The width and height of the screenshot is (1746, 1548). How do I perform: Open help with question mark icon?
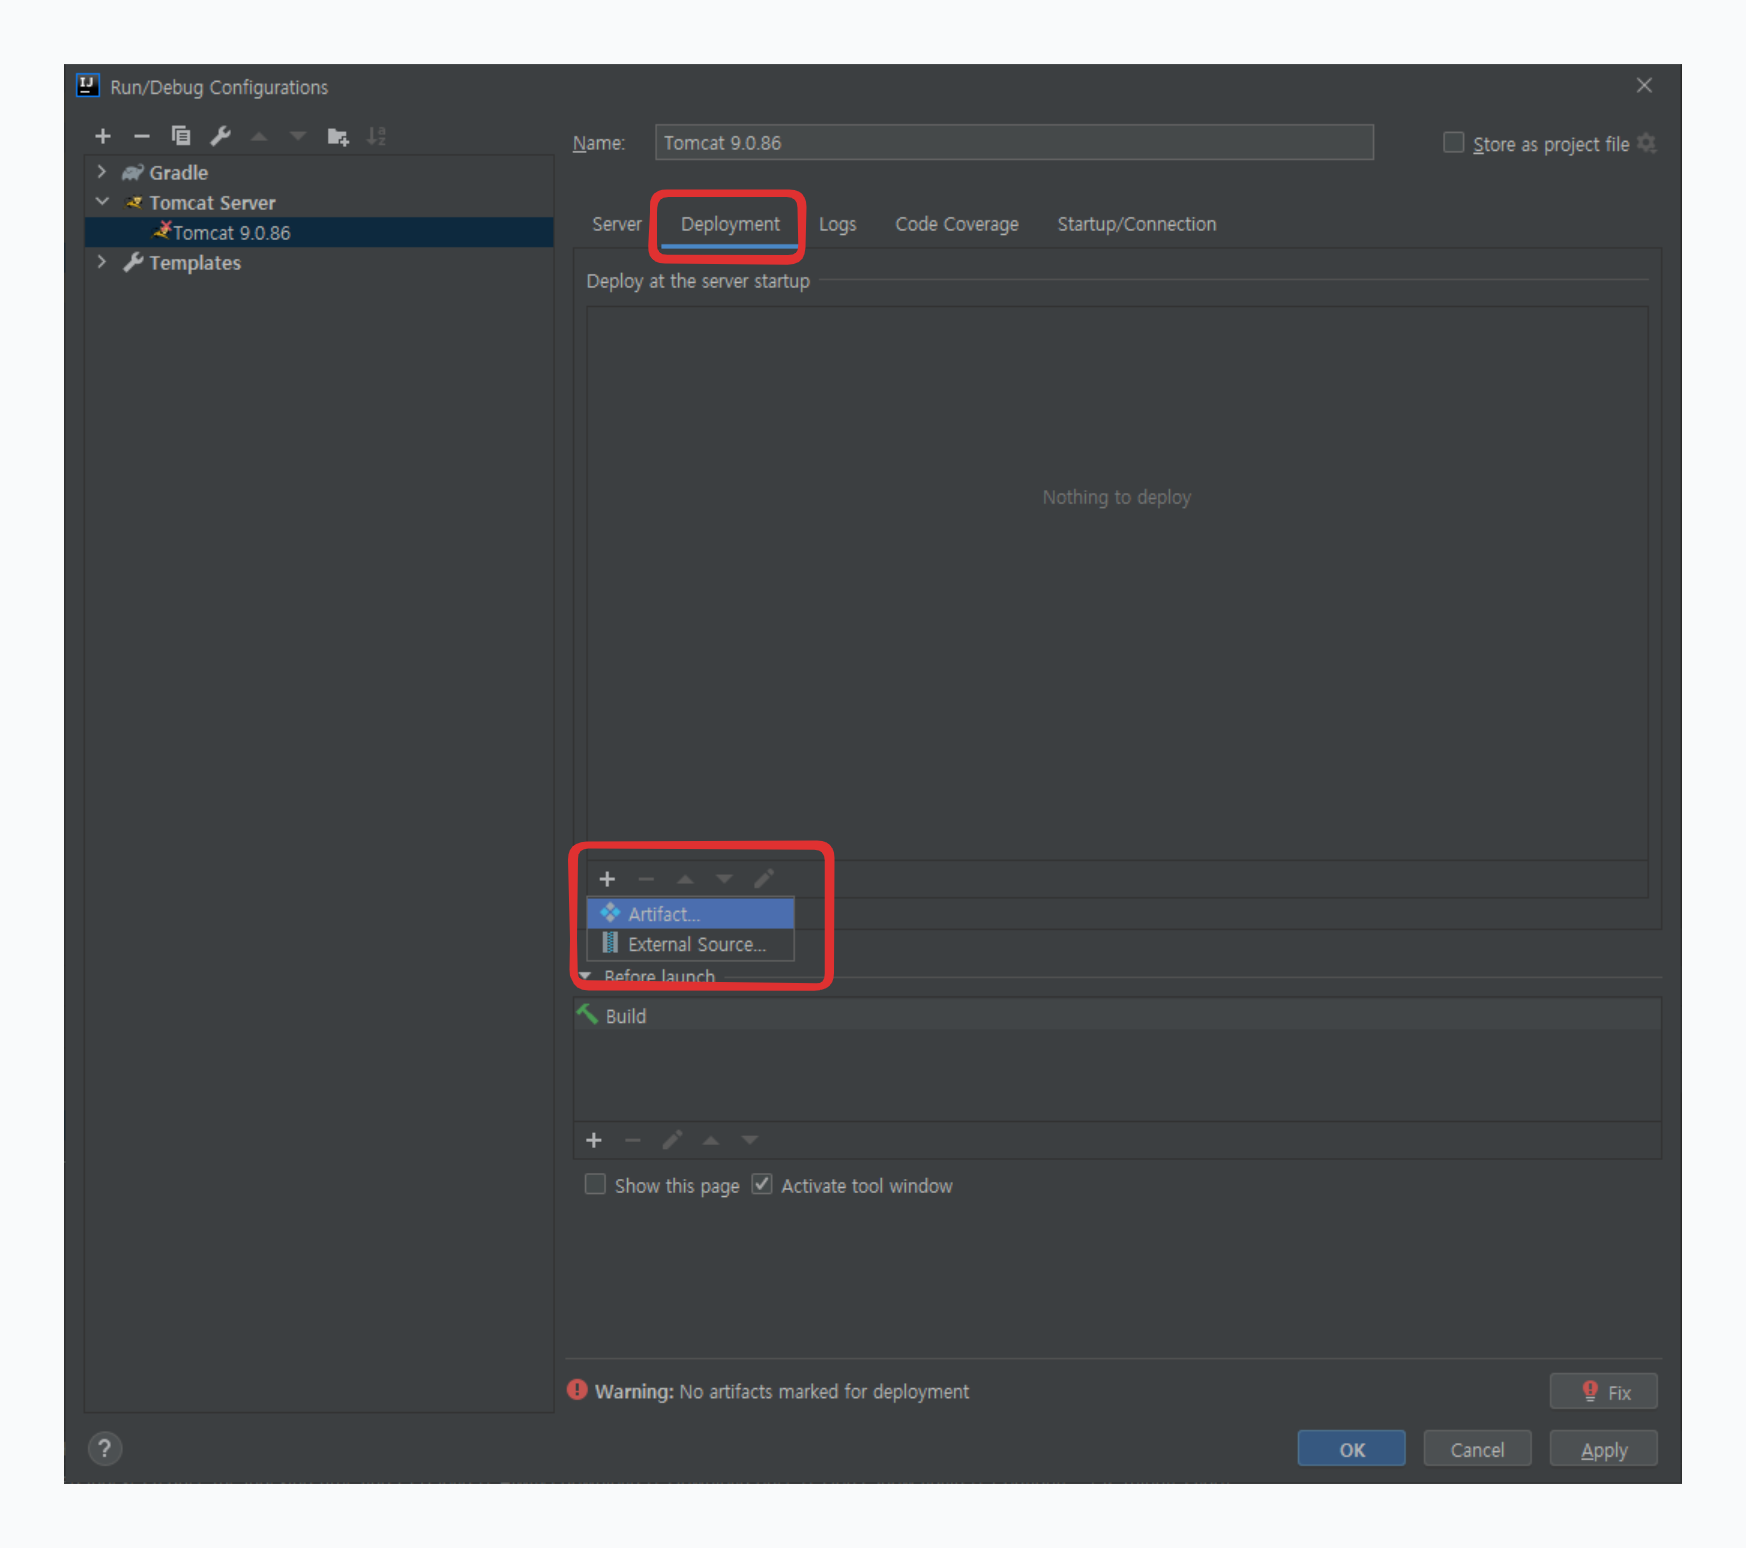click(x=105, y=1448)
